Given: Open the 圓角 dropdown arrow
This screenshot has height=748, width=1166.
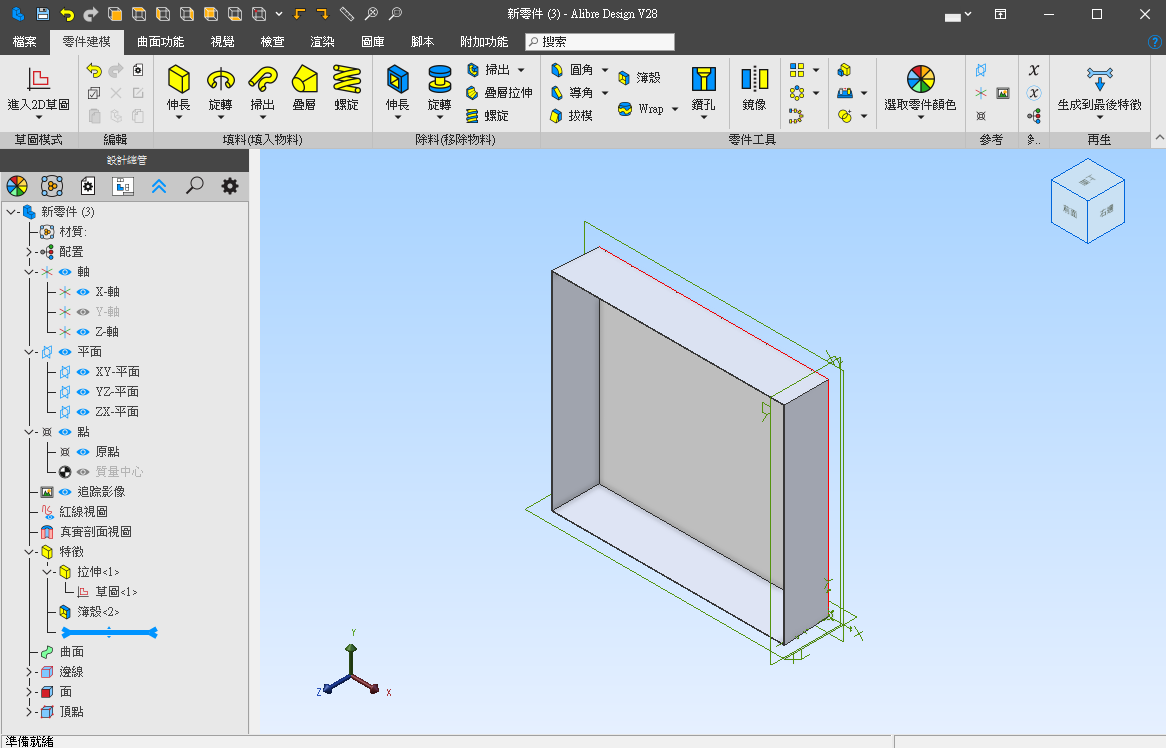Looking at the screenshot, I should pos(605,70).
